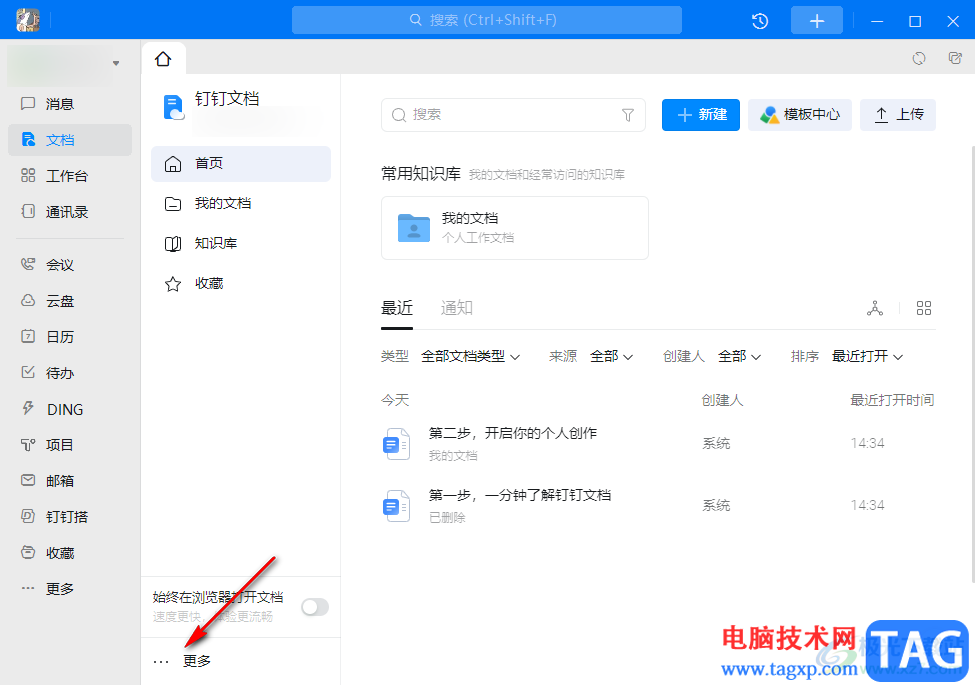975x685 pixels.
Task: Toggle 始终在浏览器打开文档 switch
Action: (315, 607)
